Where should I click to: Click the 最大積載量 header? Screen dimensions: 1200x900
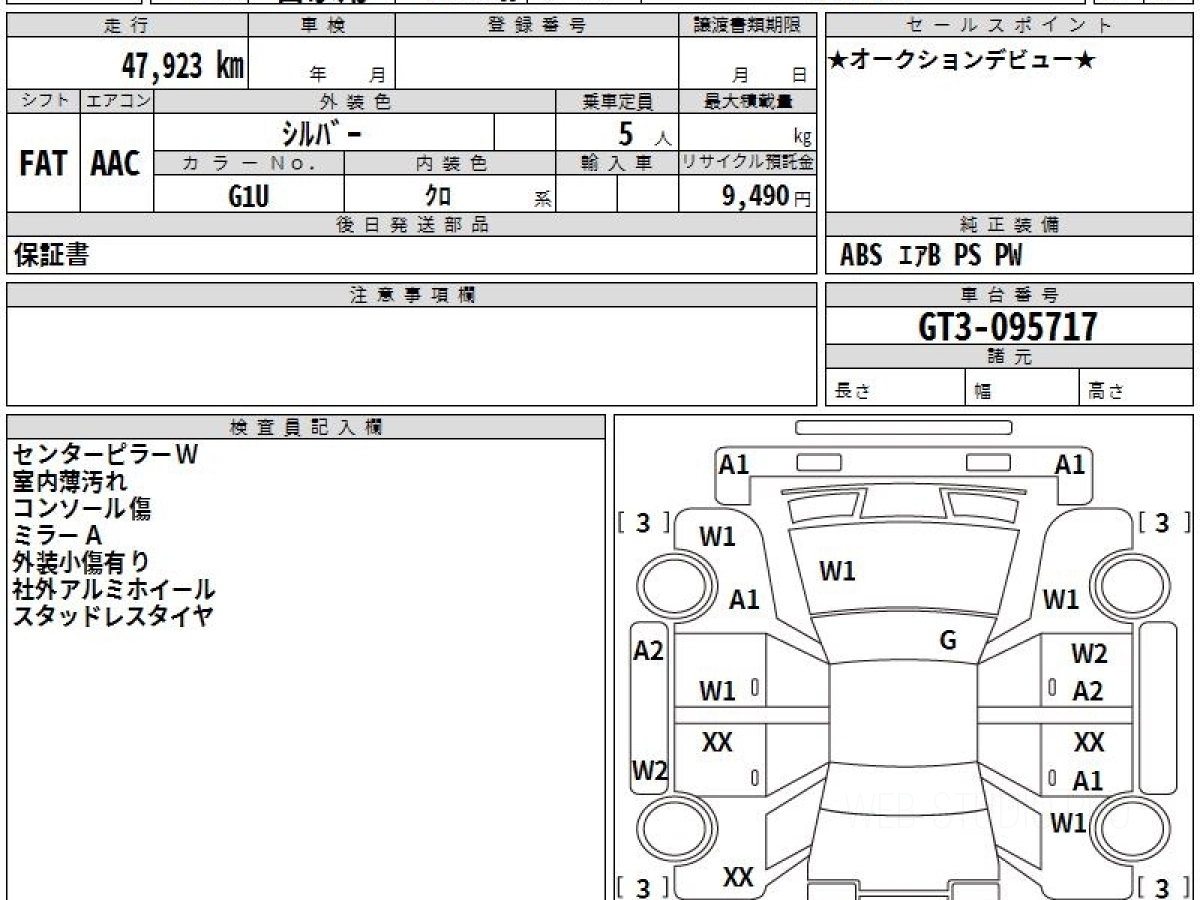[x=748, y=101]
